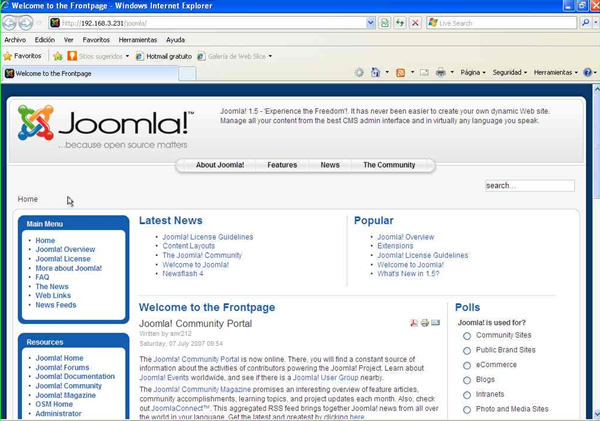Image resolution: width=600 pixels, height=421 pixels.
Task: Click the blue help question mark icon
Action: click(x=587, y=72)
